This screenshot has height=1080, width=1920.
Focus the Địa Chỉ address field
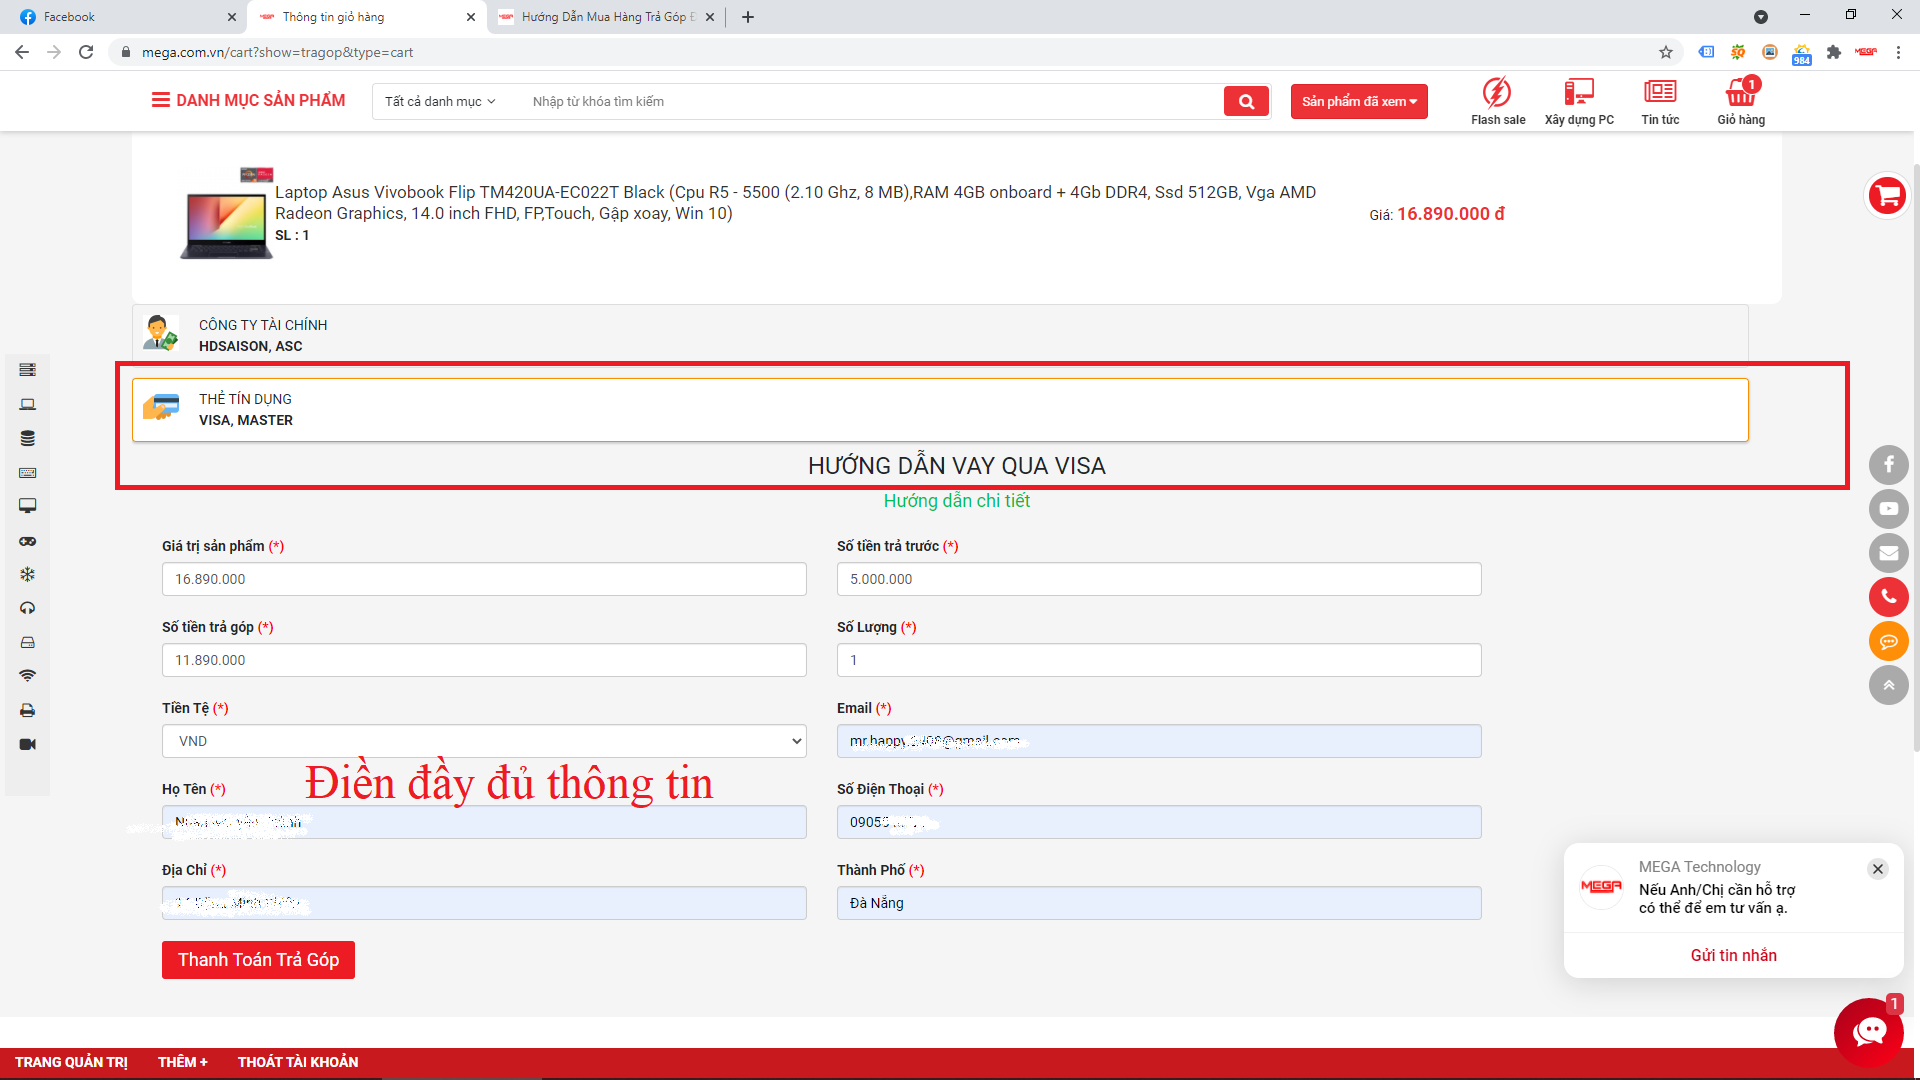pyautogui.click(x=484, y=903)
